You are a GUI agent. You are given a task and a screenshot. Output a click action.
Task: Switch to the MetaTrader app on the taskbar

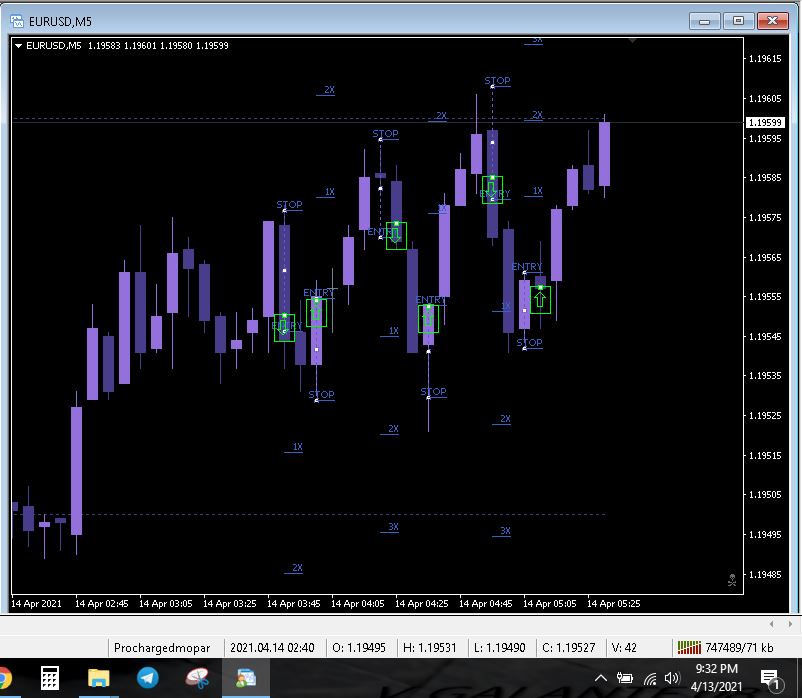click(x=246, y=679)
